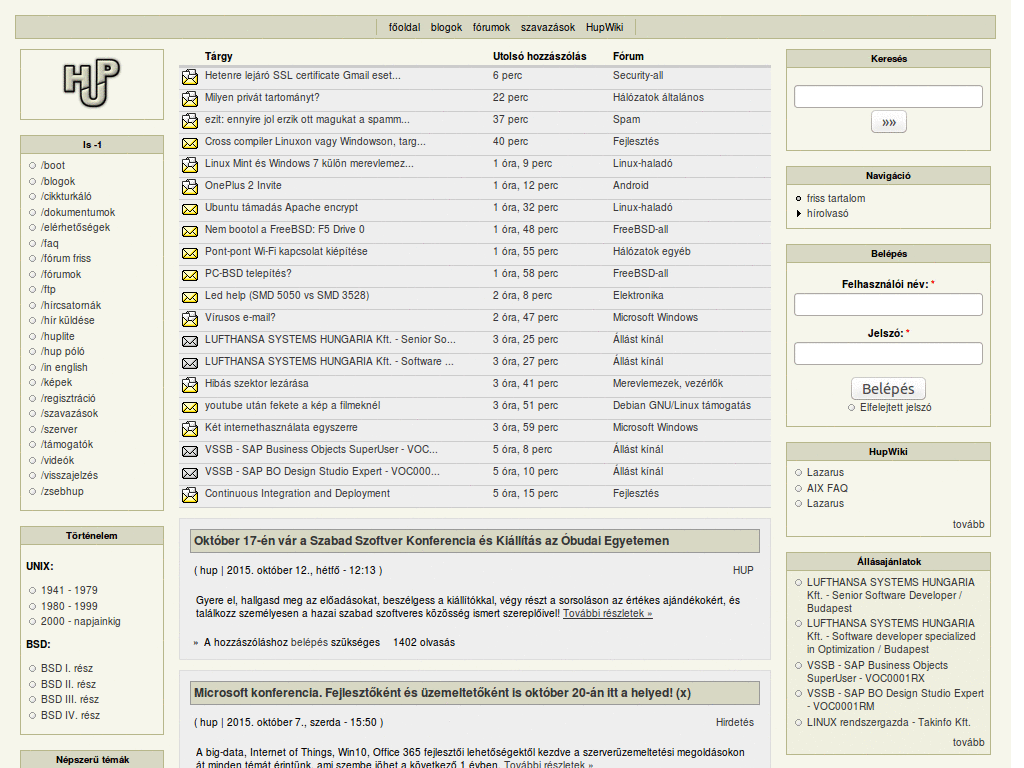Click 'Hirdetés' category on the Microsoft article
1024x768 pixels.
point(734,722)
